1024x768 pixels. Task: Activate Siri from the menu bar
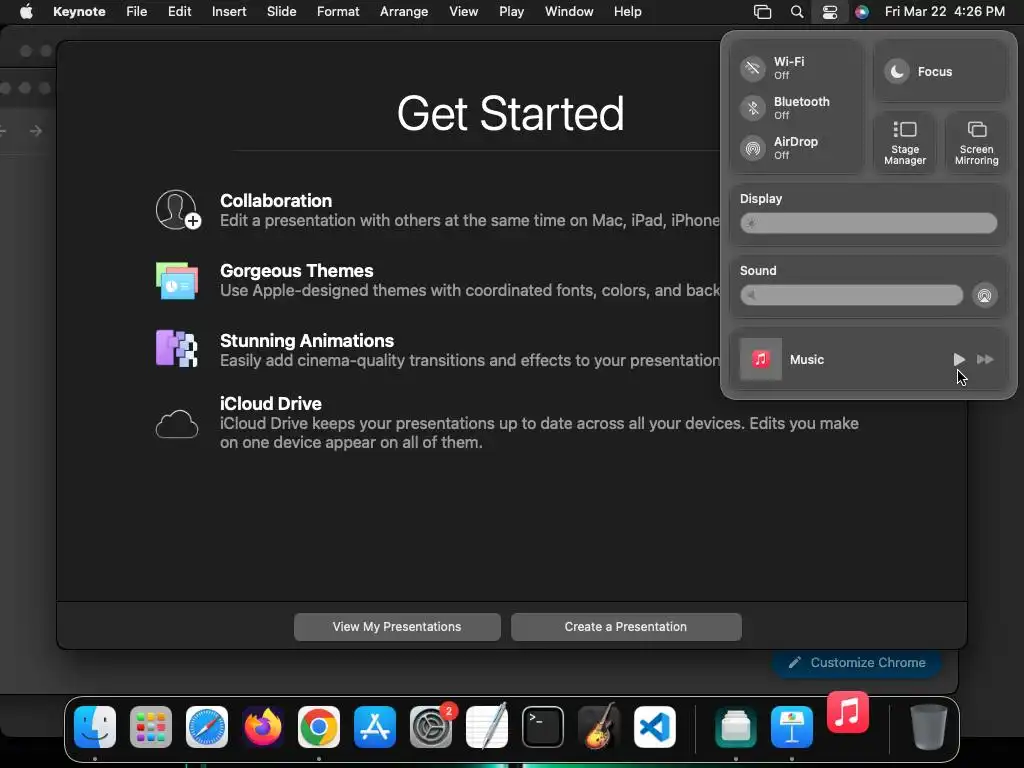[x=862, y=12]
